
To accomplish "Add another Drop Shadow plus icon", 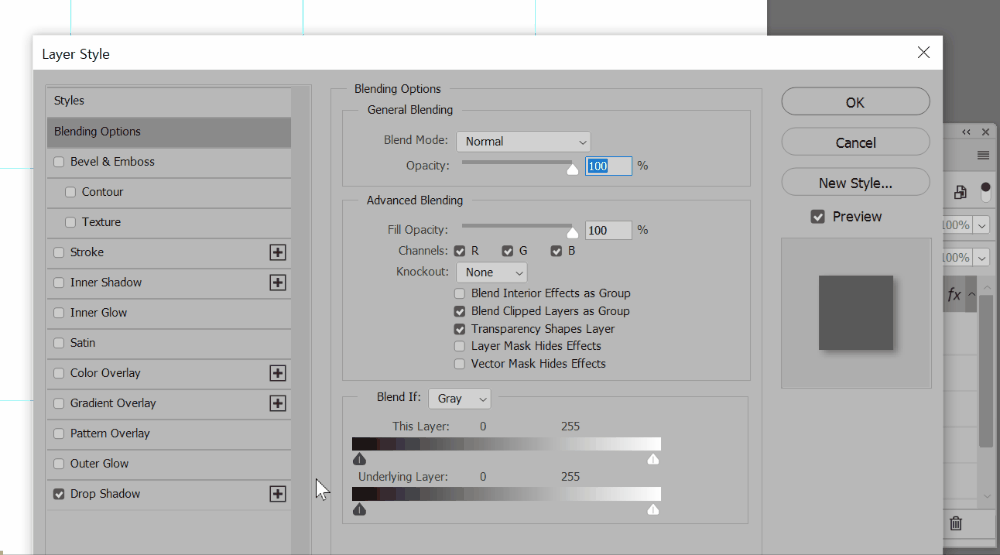I will point(277,494).
